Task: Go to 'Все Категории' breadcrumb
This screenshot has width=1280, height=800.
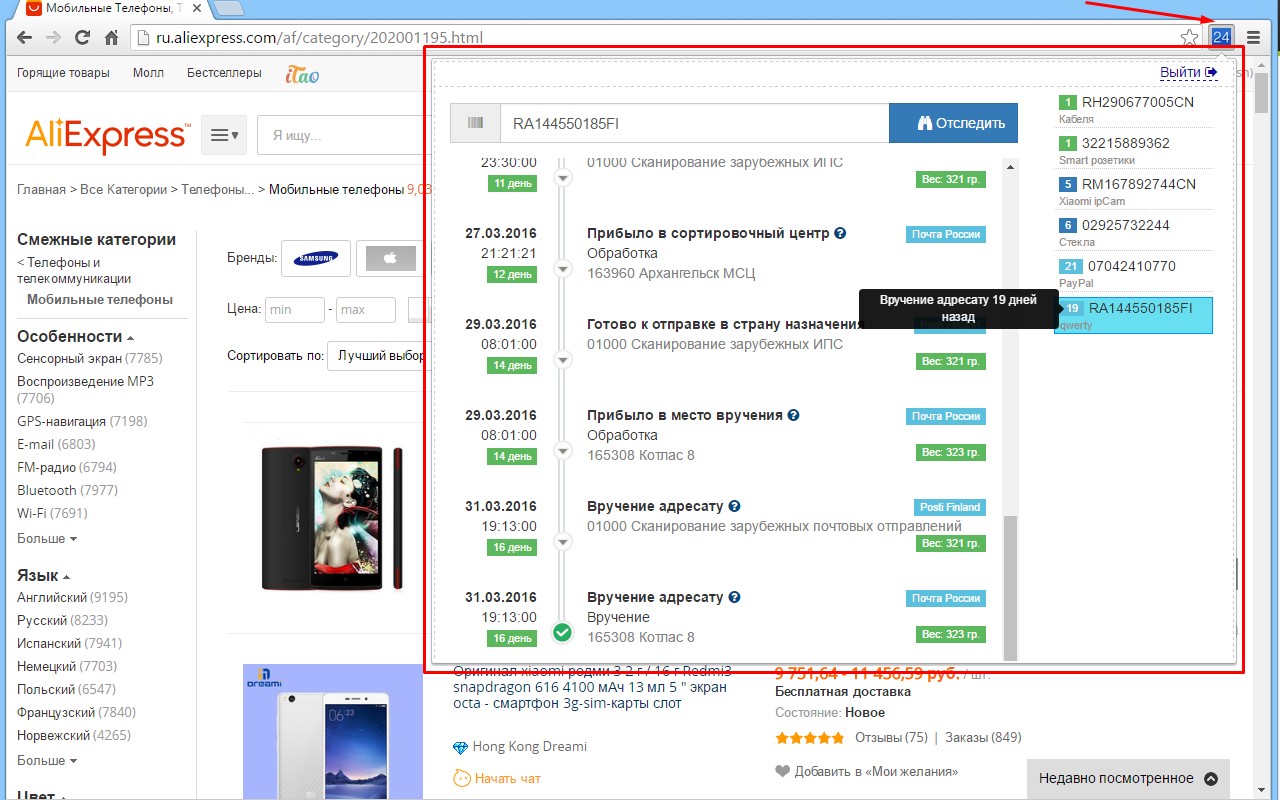Action: (123, 189)
